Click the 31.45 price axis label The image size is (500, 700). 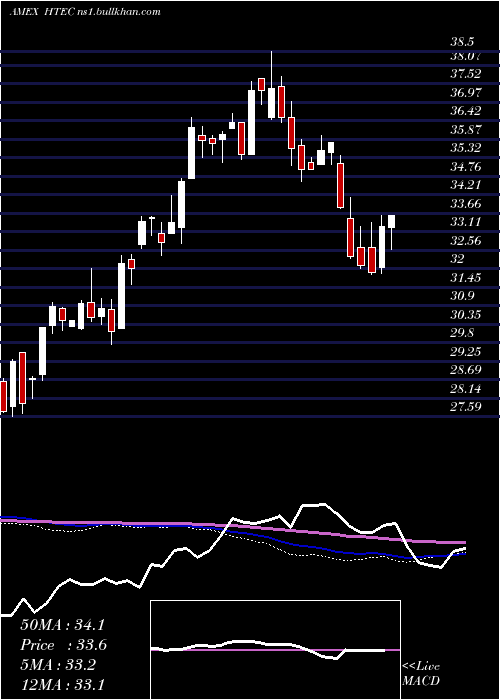coord(465,278)
